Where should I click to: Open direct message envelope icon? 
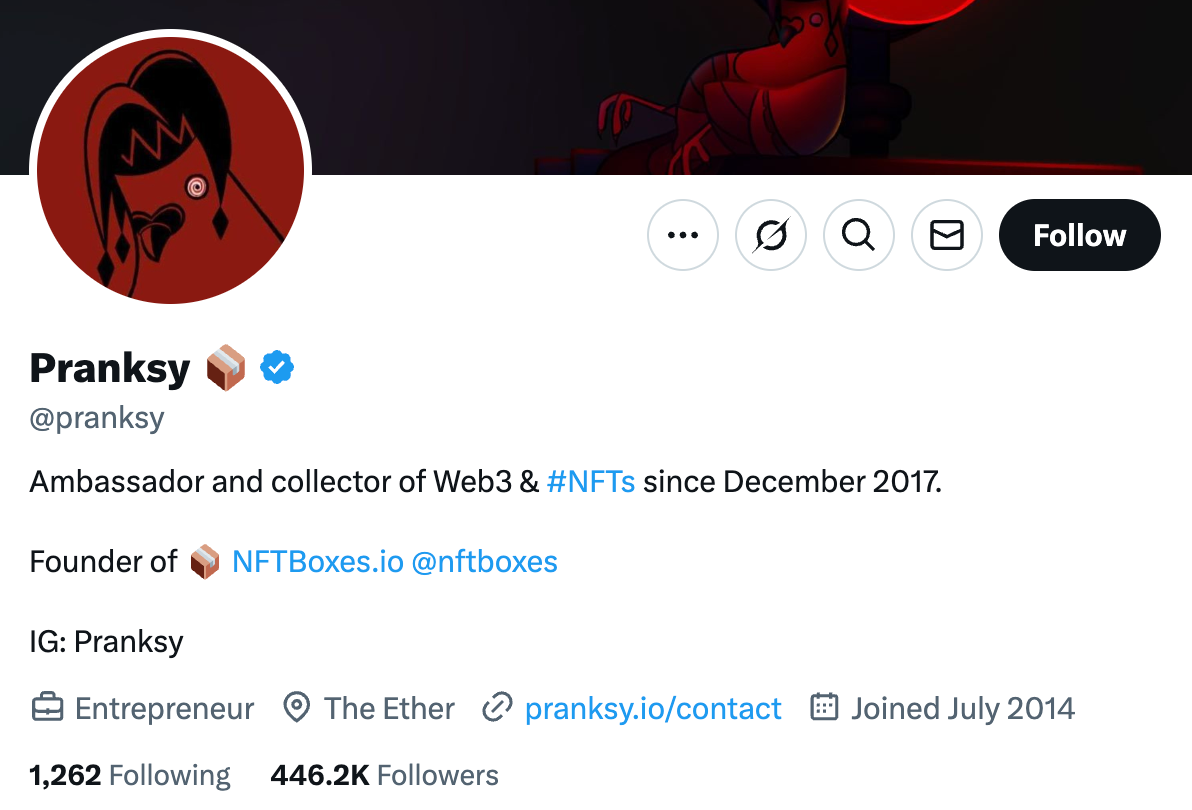(947, 235)
